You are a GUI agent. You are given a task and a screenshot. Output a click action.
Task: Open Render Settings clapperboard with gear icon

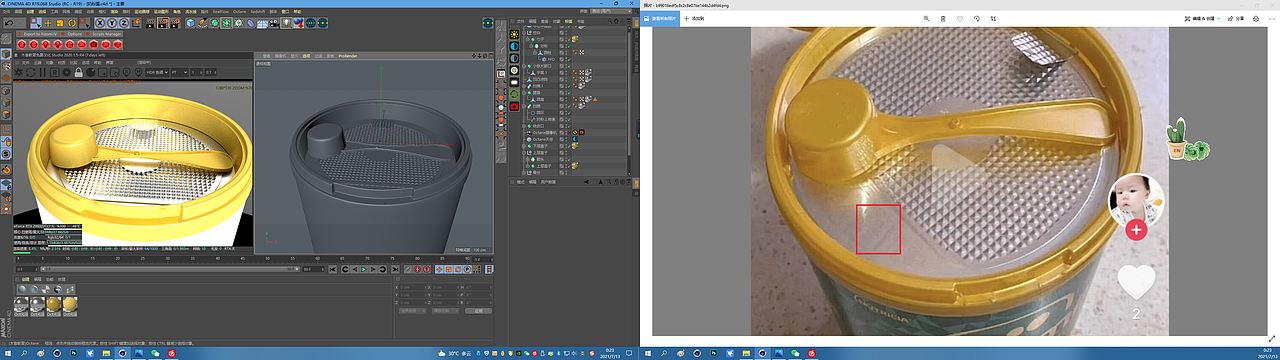175,23
